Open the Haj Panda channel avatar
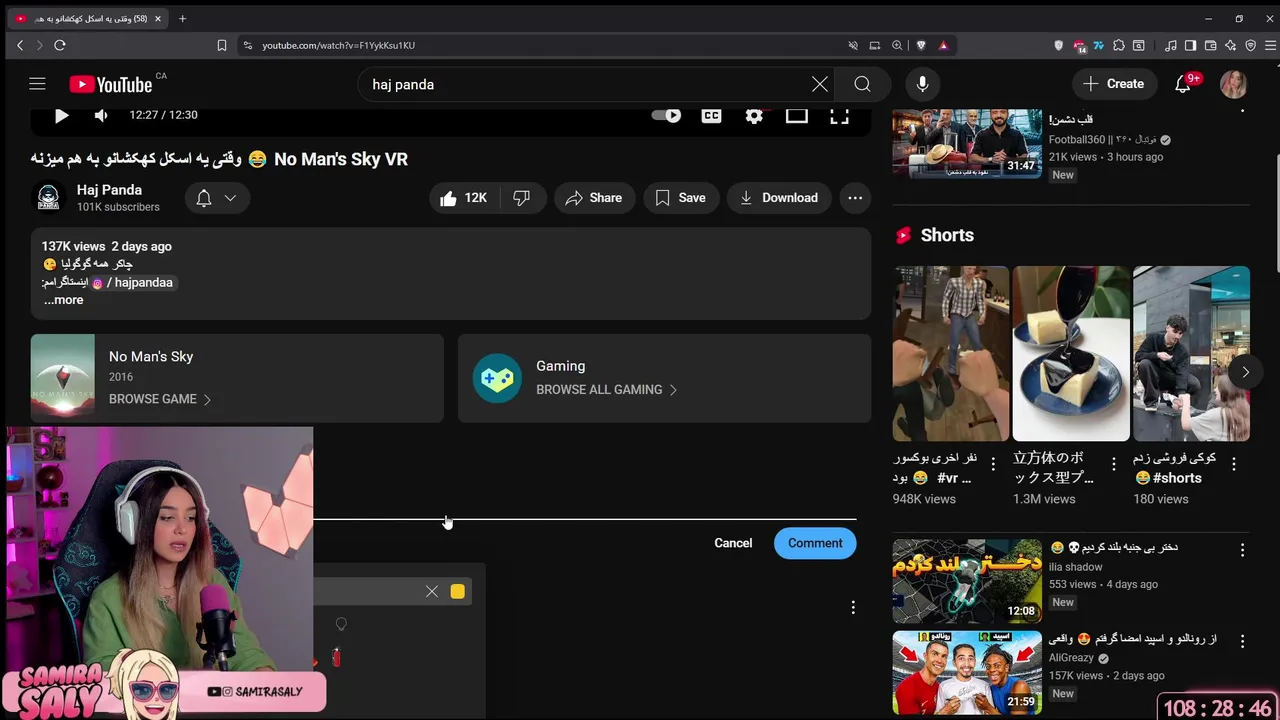 [48, 198]
